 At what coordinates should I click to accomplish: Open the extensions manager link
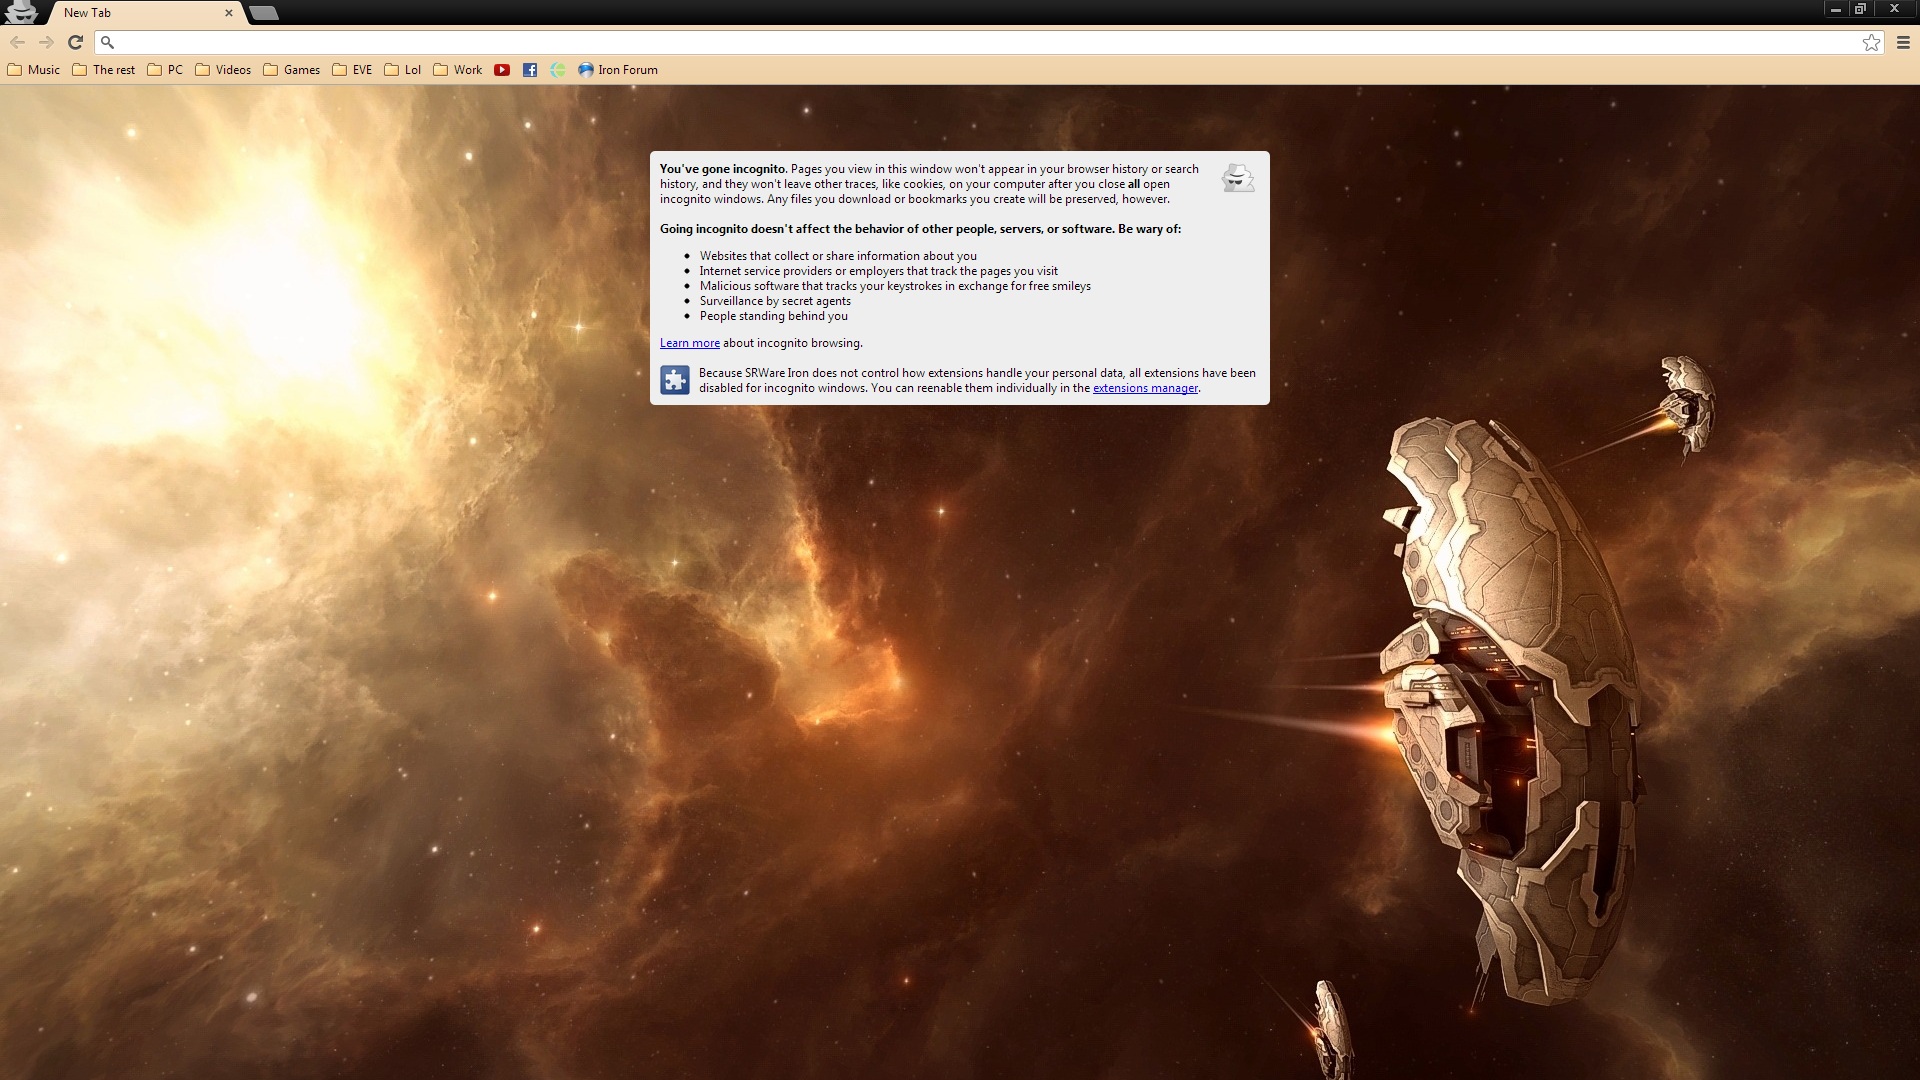1145,388
